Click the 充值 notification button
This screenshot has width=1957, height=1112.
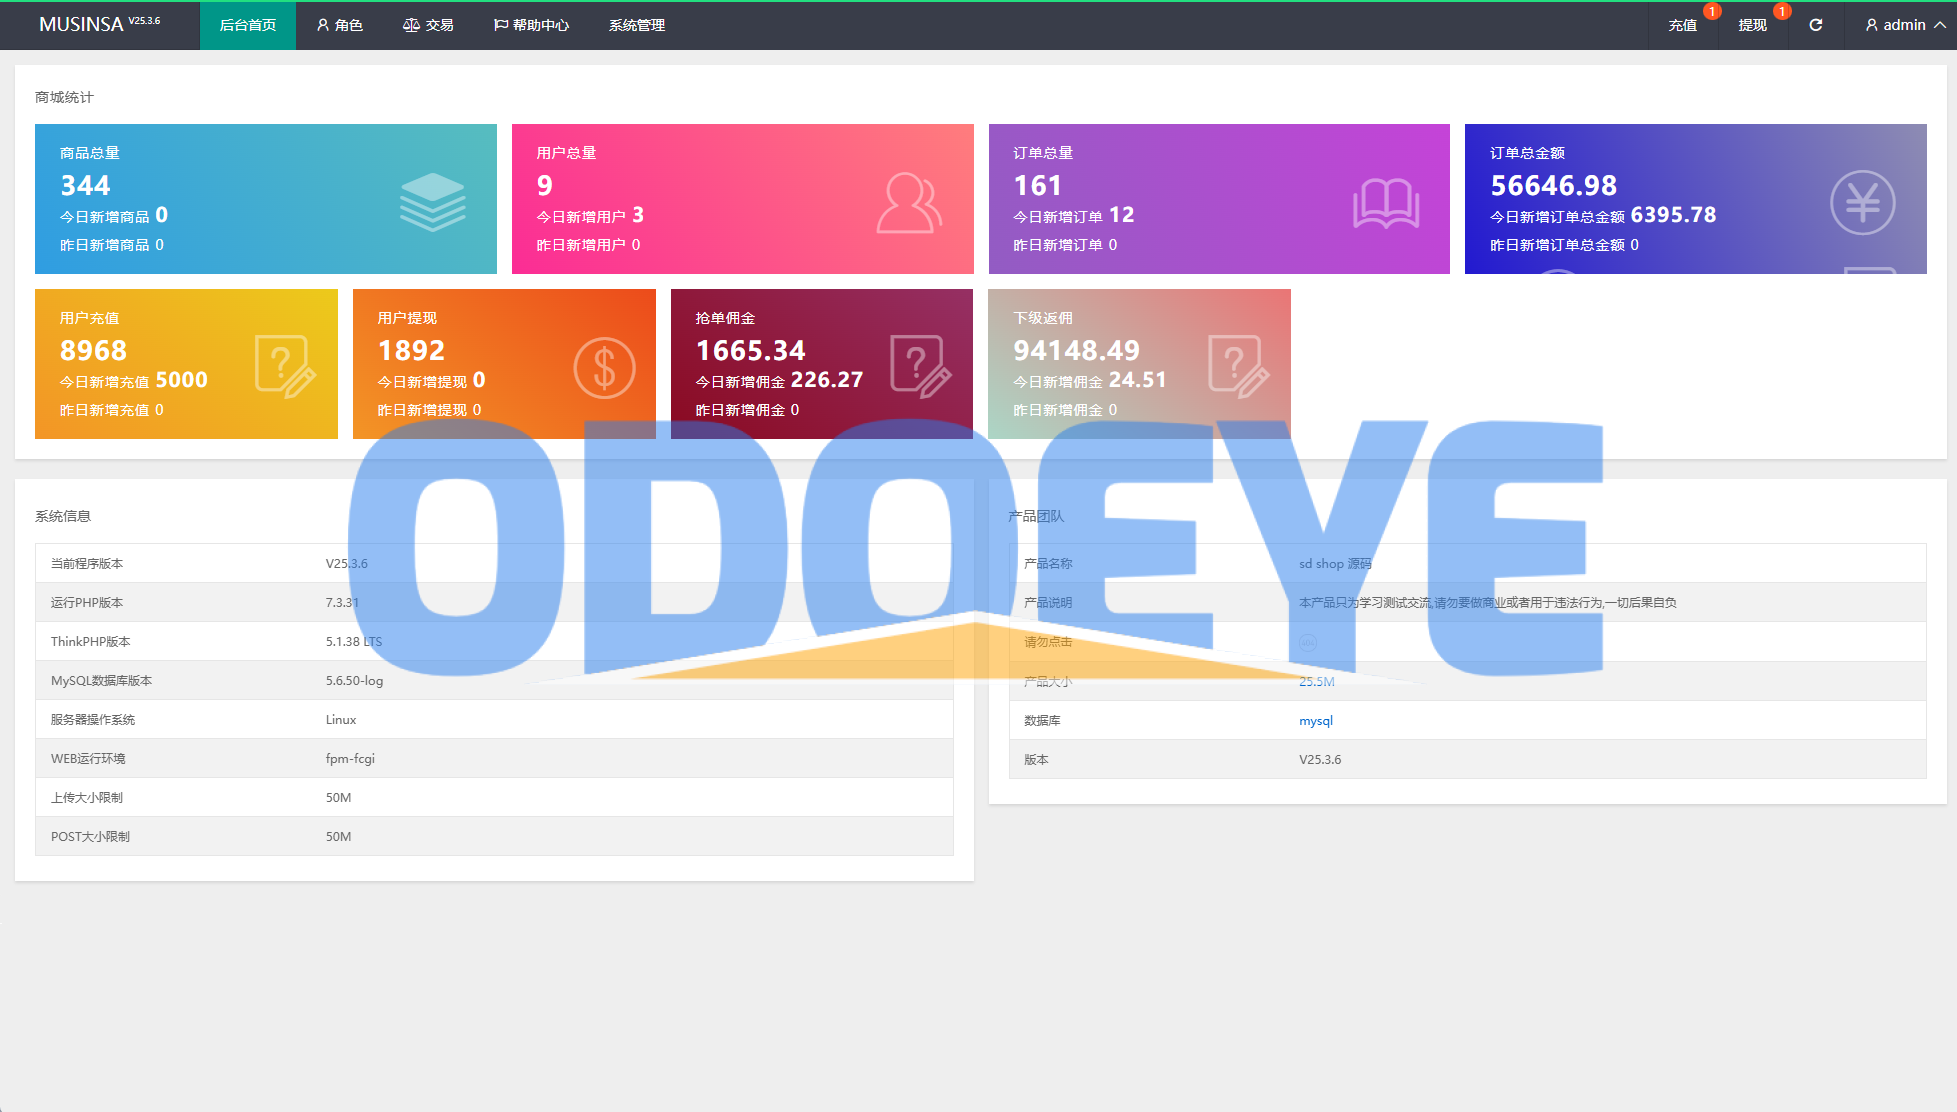coord(1682,25)
